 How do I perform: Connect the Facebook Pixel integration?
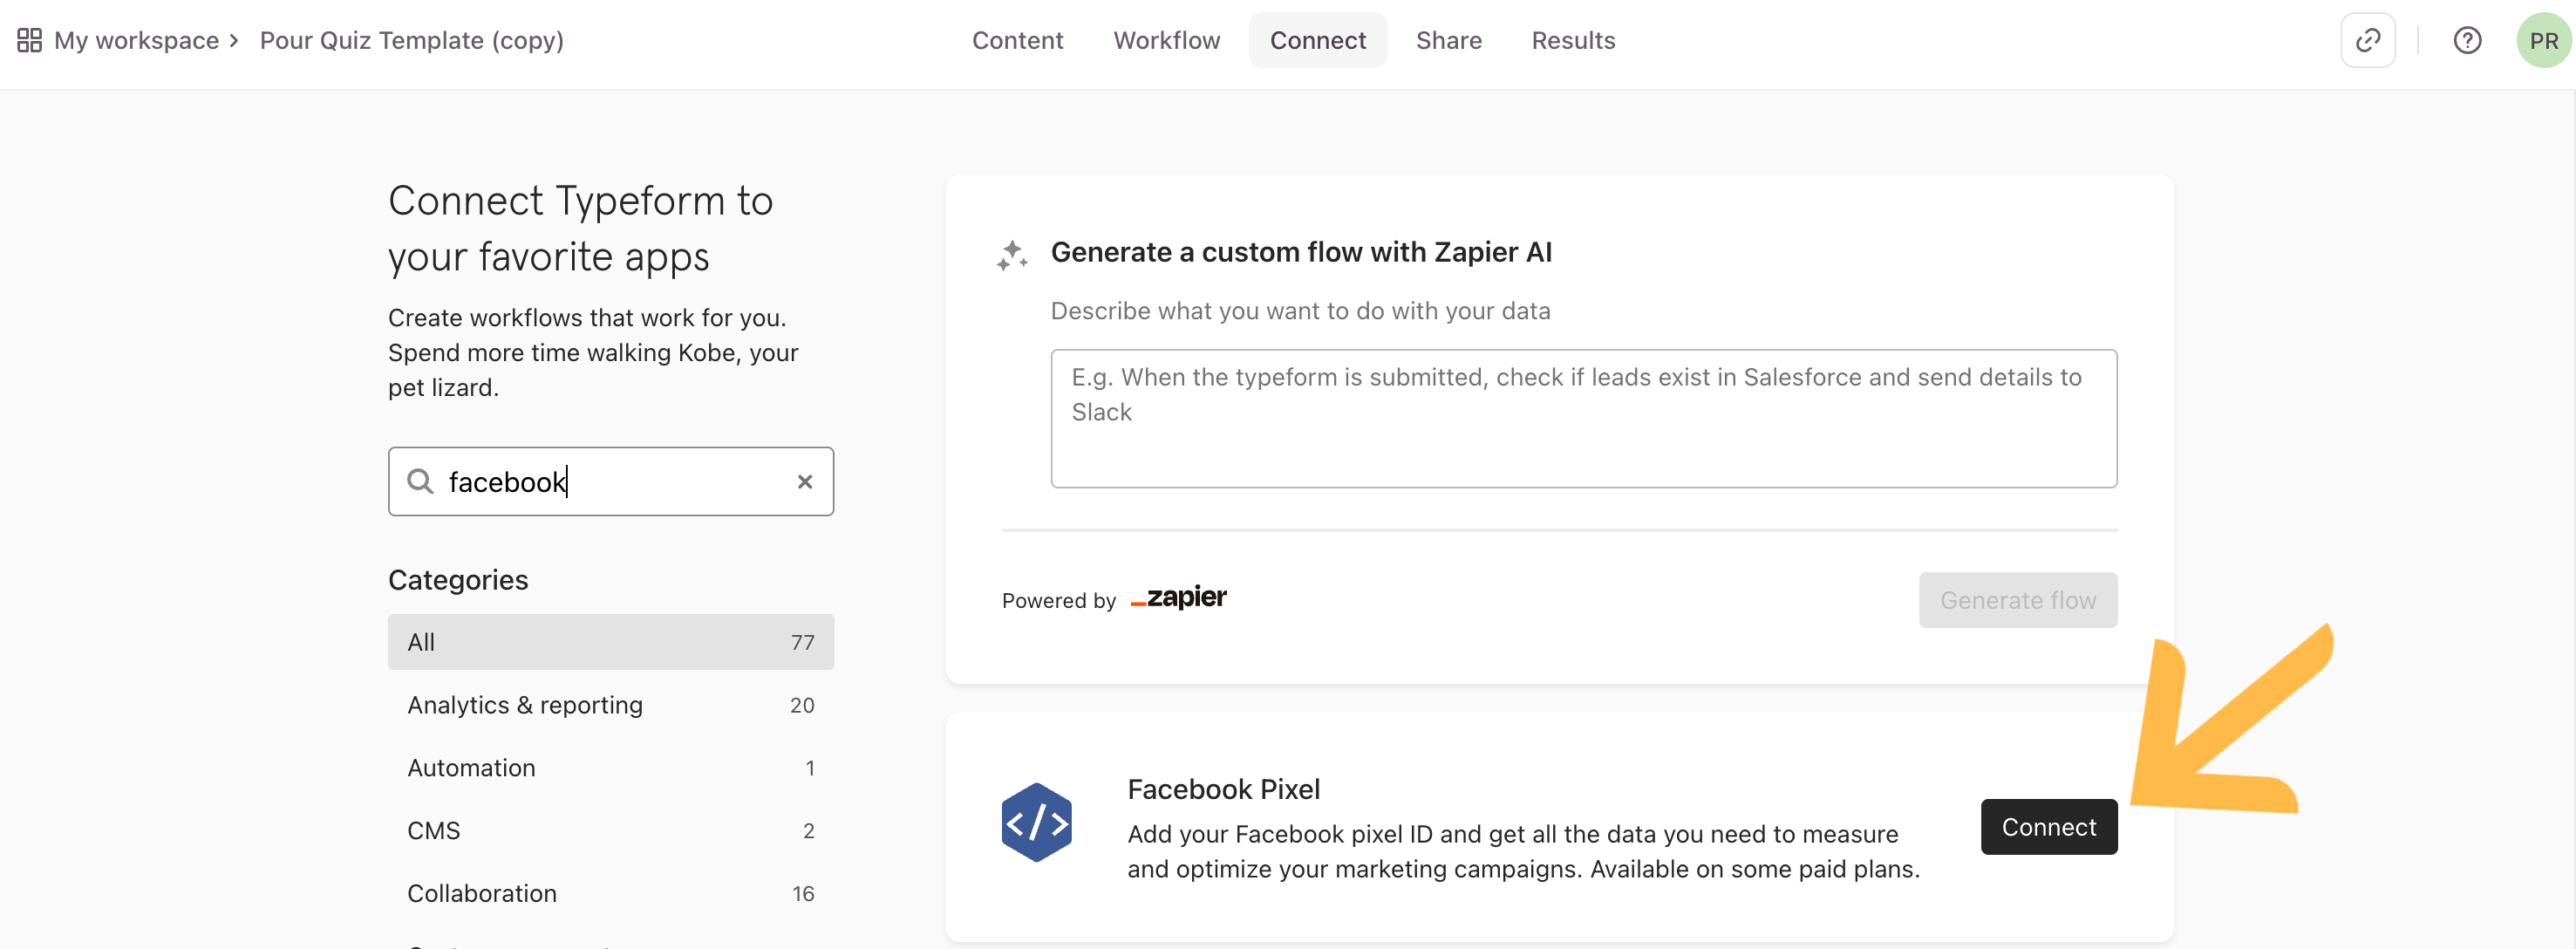(2048, 826)
